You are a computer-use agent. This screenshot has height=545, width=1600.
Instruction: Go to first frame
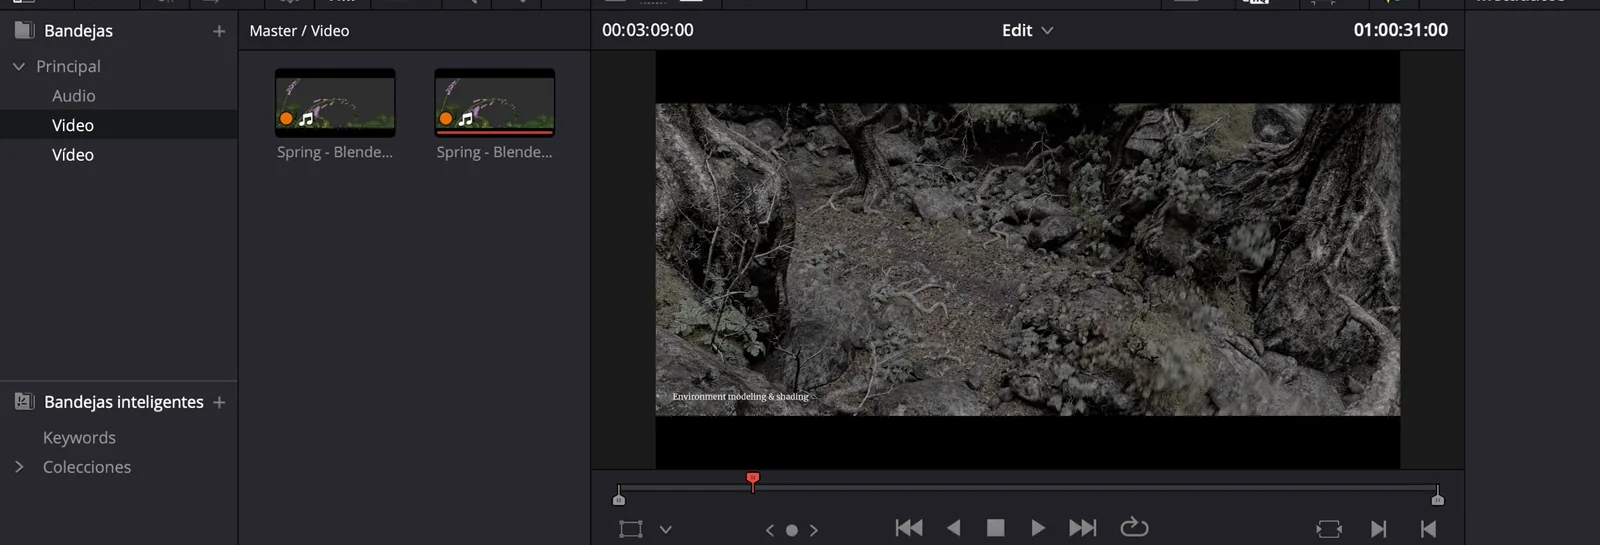pos(909,528)
